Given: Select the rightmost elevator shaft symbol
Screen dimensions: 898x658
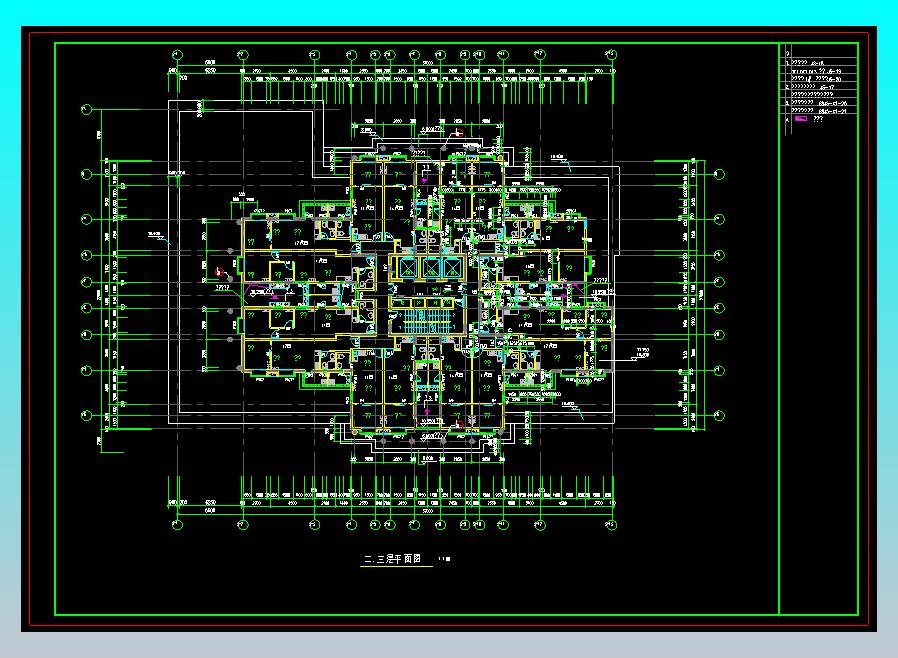Looking at the screenshot, I should [452, 268].
